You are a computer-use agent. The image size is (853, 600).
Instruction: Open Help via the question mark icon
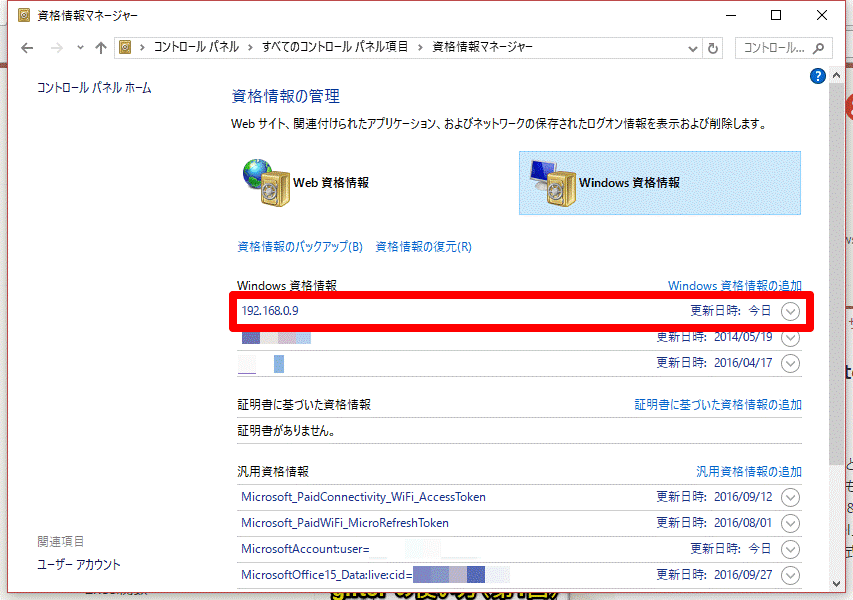(817, 76)
